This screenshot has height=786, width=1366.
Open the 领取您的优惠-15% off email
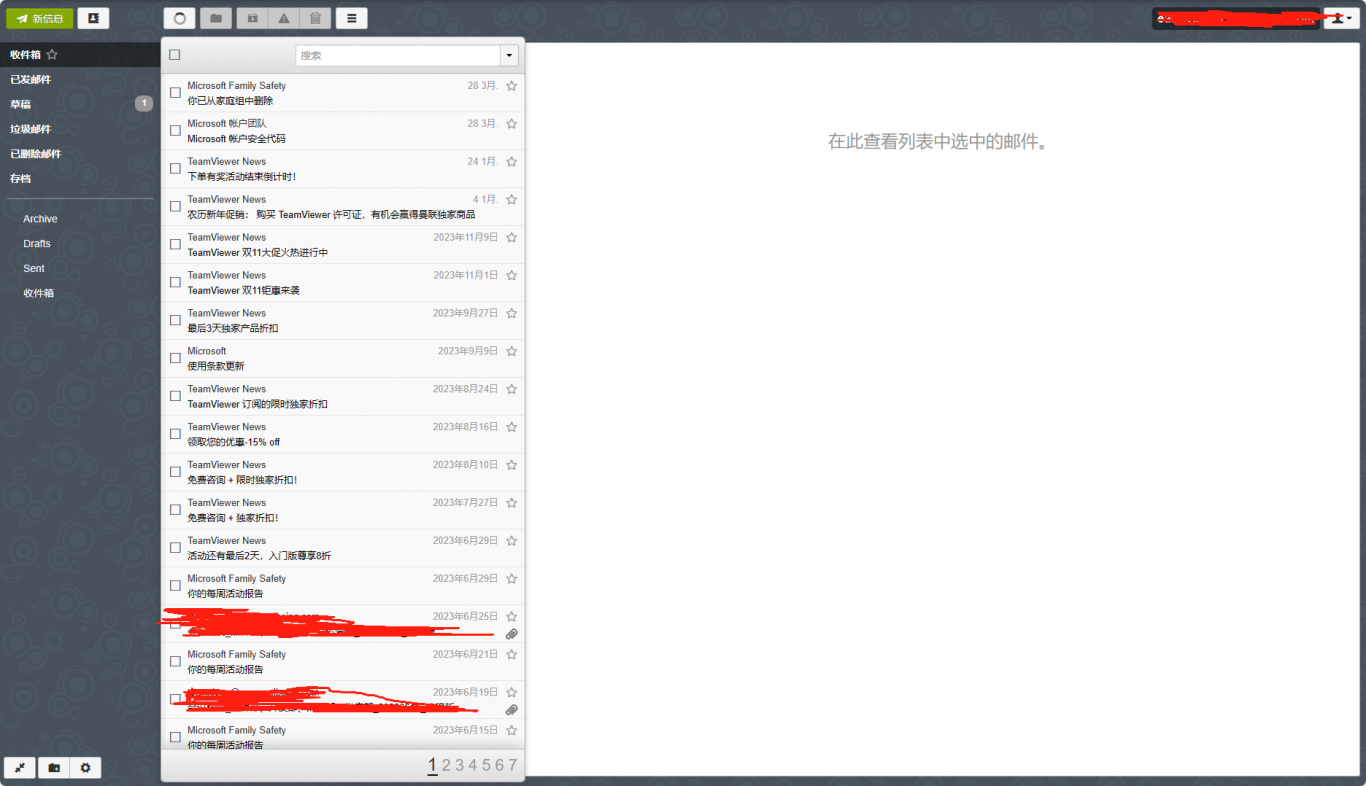click(x=343, y=435)
